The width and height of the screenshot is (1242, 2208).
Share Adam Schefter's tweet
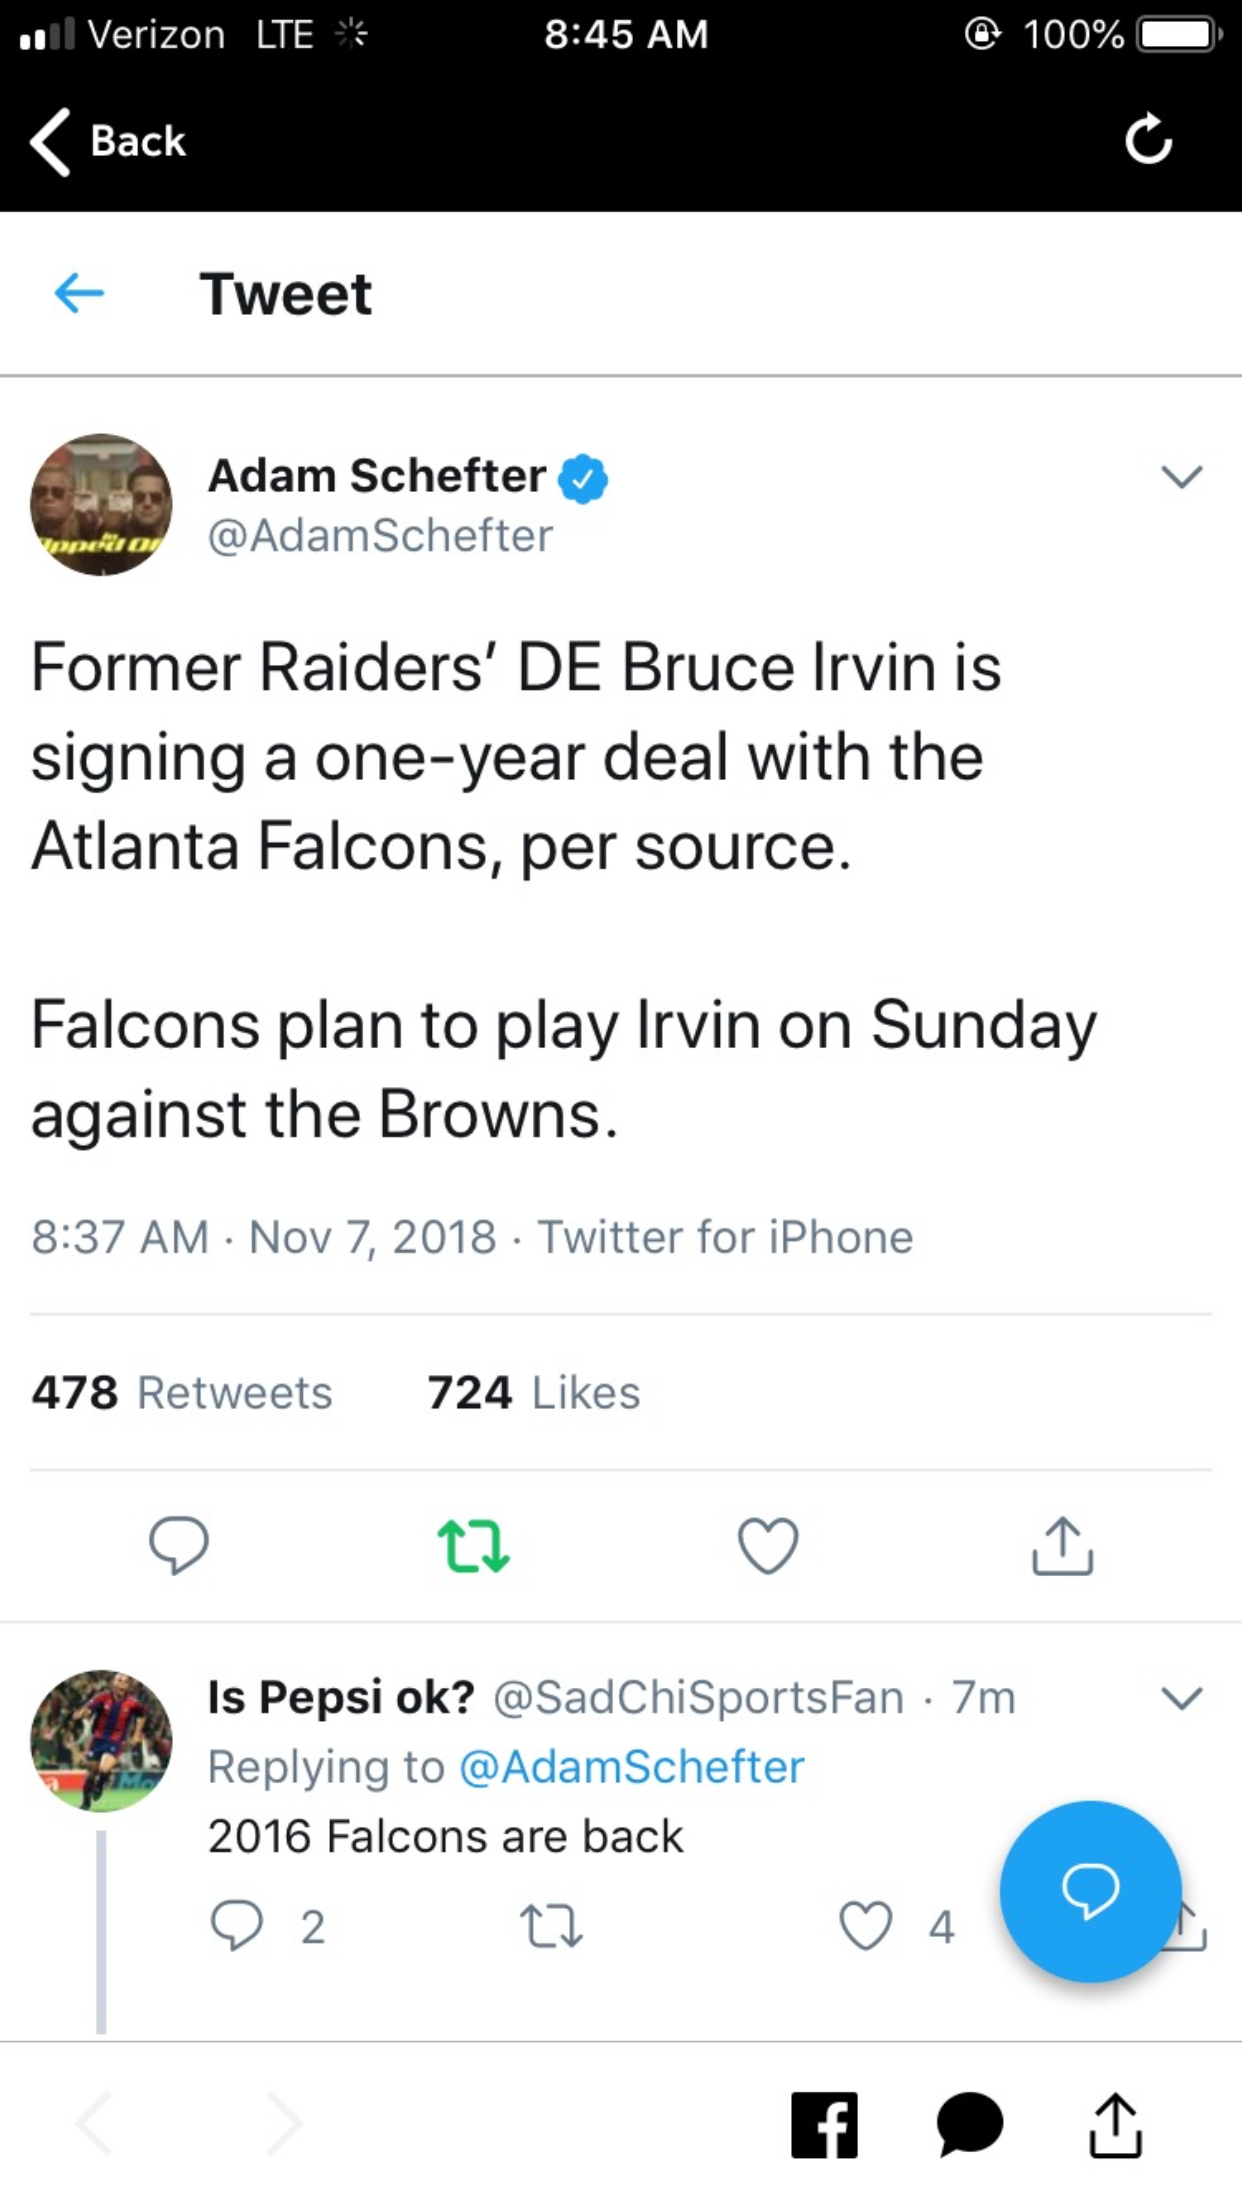pyautogui.click(x=1062, y=1545)
